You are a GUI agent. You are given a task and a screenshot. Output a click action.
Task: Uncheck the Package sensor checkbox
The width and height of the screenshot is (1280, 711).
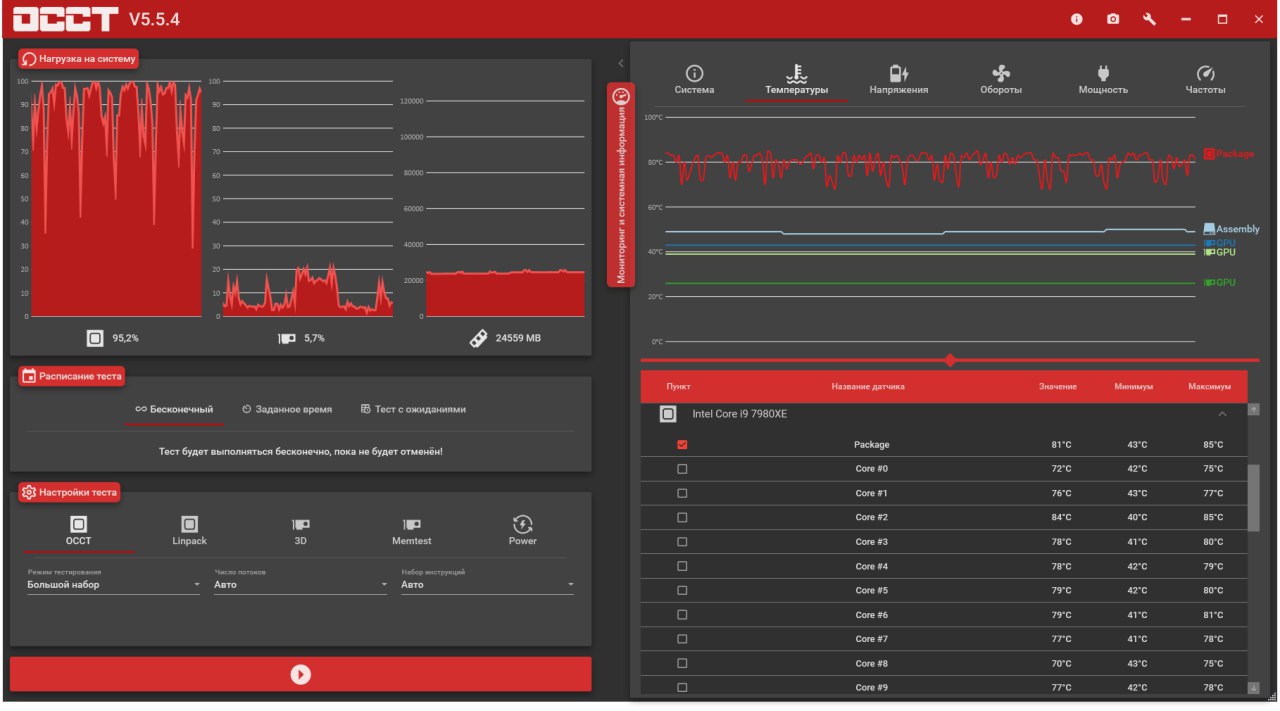tap(682, 445)
